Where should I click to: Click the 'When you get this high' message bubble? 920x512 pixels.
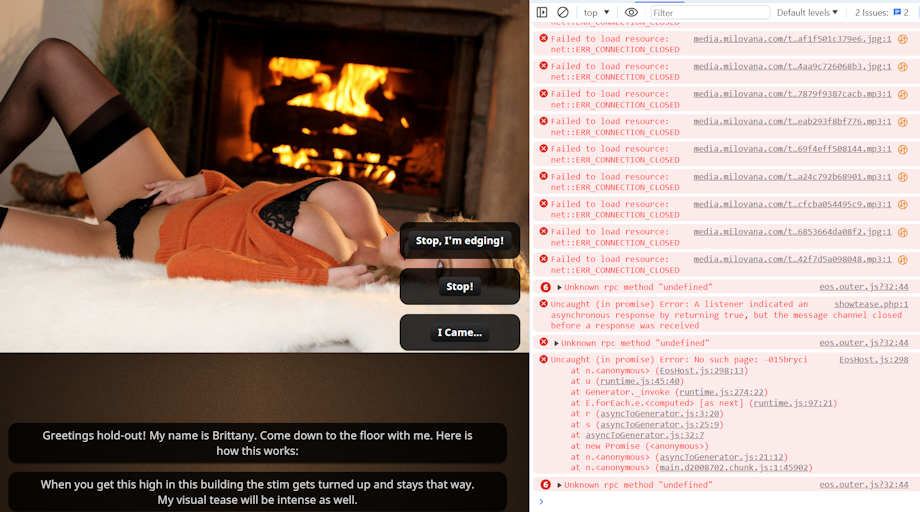point(257,492)
